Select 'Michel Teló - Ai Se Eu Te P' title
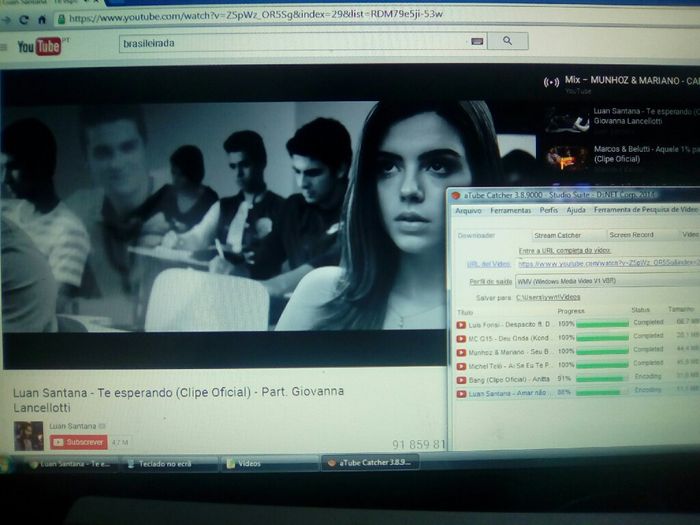This screenshot has height=525, width=700. pos(509,366)
